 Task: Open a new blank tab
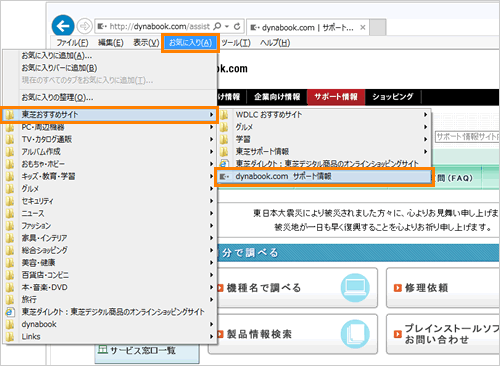click(378, 27)
